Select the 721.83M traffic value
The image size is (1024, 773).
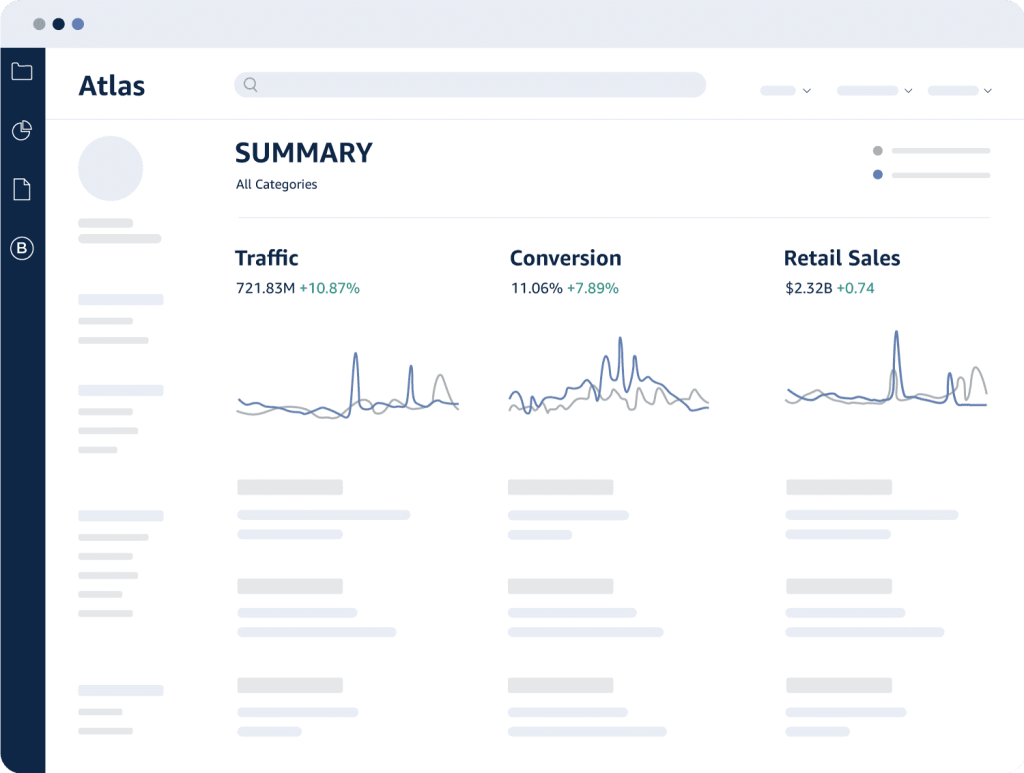265,288
